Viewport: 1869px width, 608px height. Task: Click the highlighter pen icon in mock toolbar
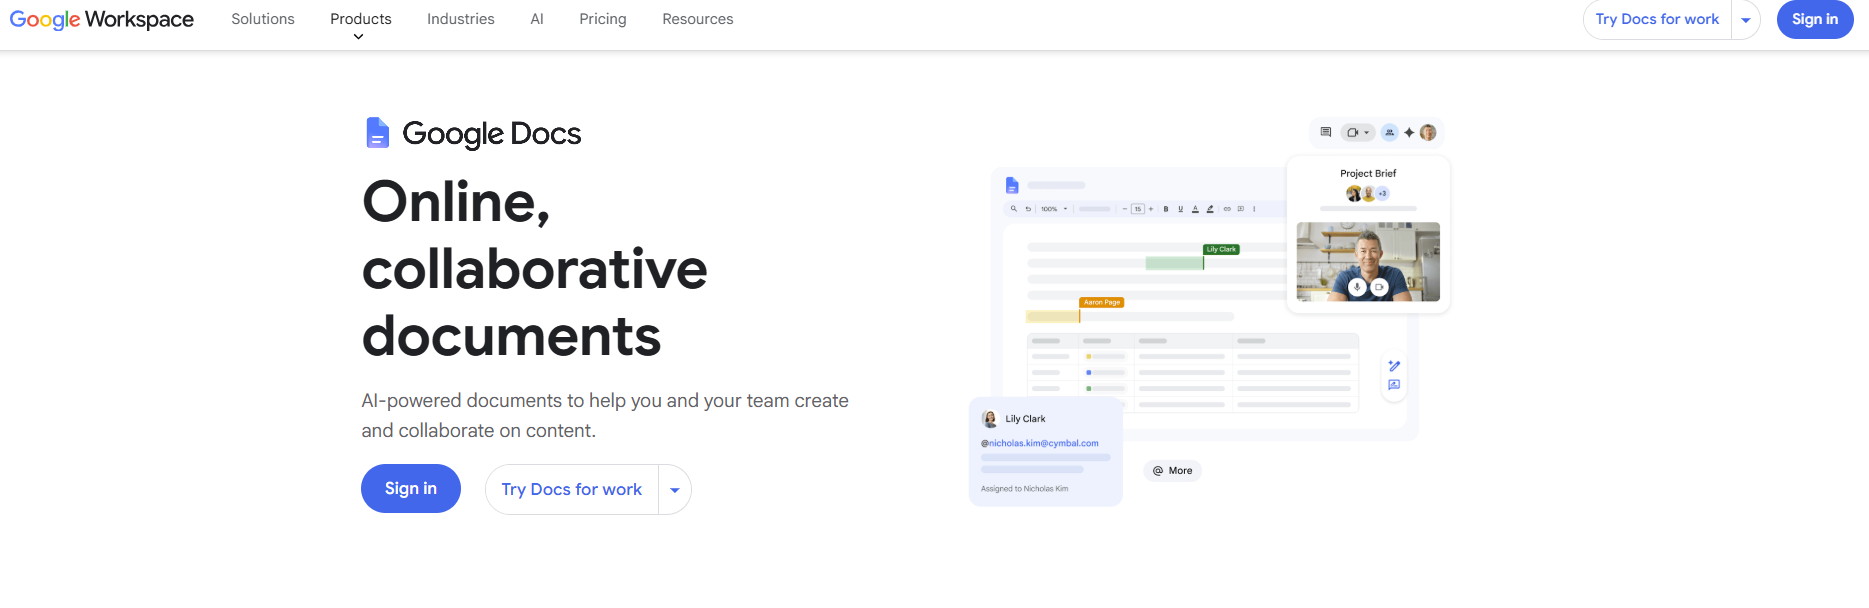1210,209
